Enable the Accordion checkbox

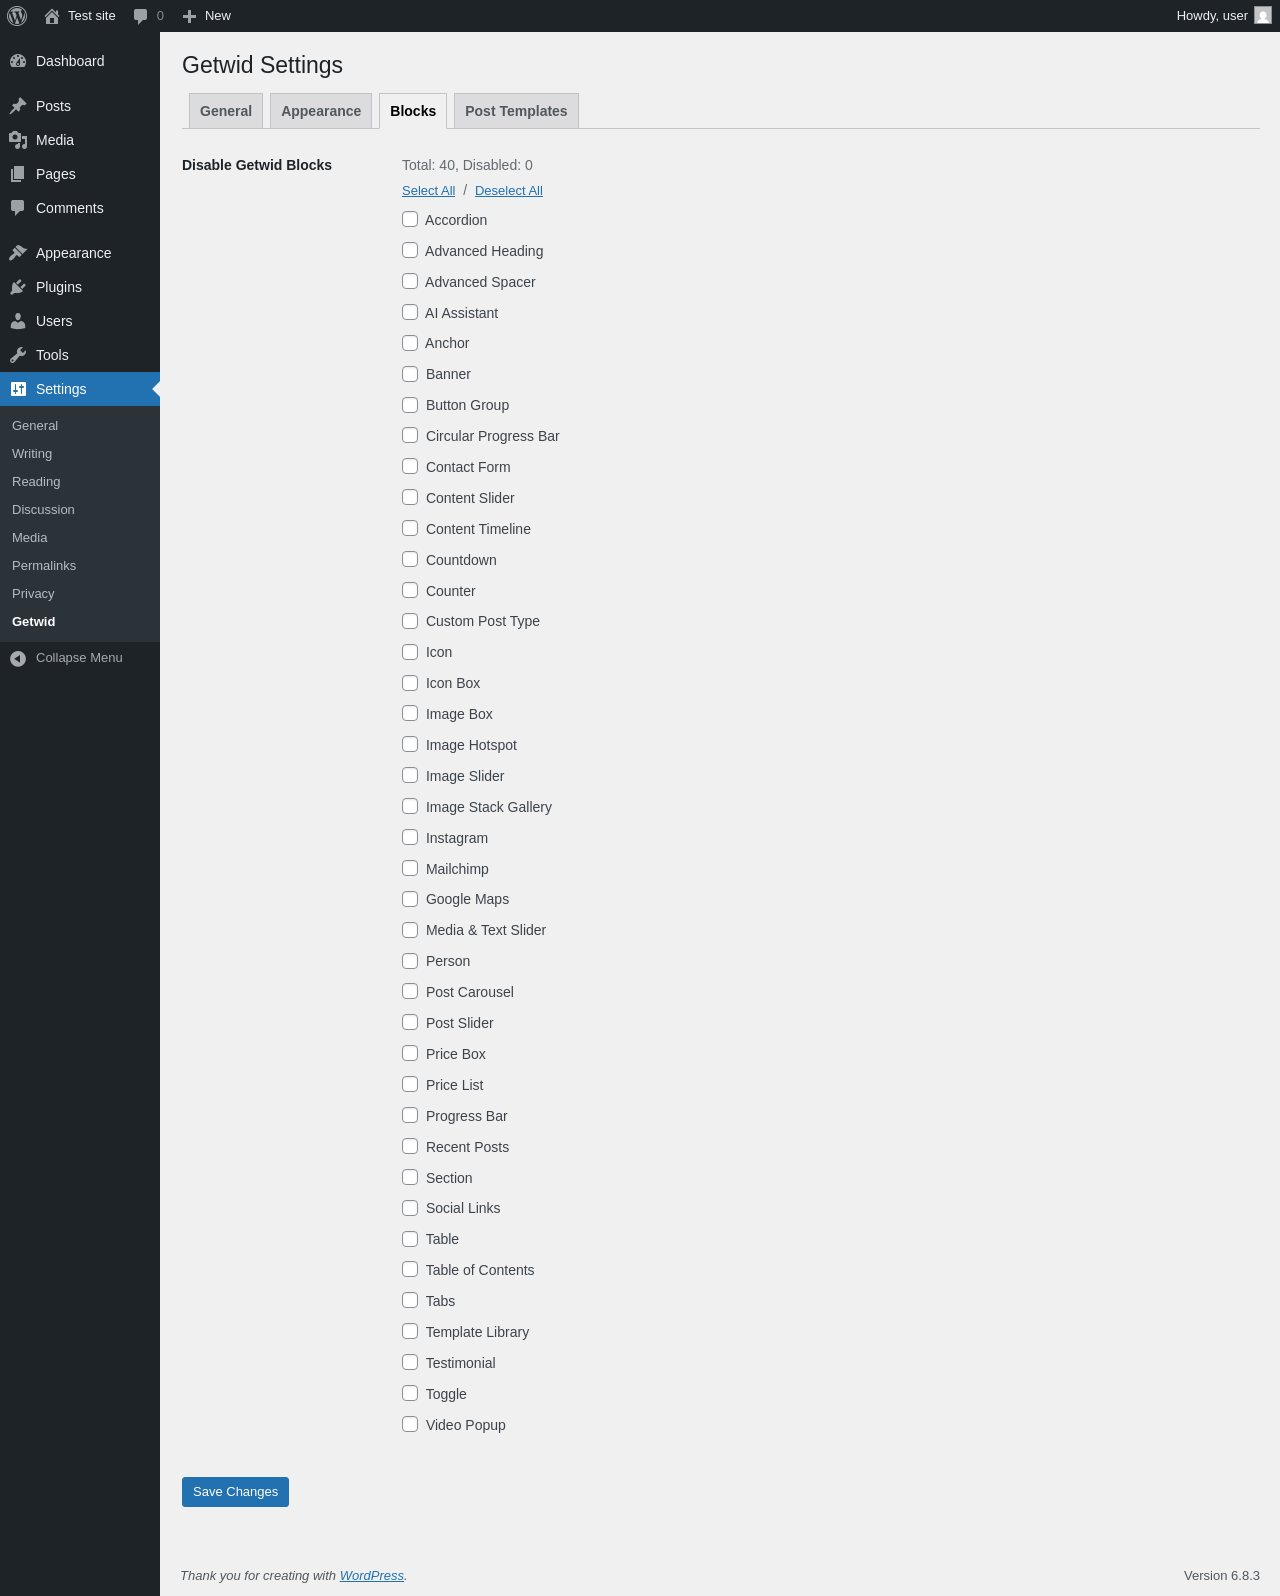pyautogui.click(x=410, y=219)
